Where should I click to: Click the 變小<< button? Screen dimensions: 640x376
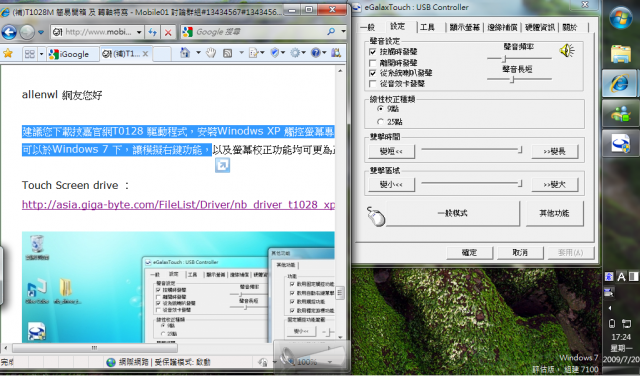coord(391,185)
